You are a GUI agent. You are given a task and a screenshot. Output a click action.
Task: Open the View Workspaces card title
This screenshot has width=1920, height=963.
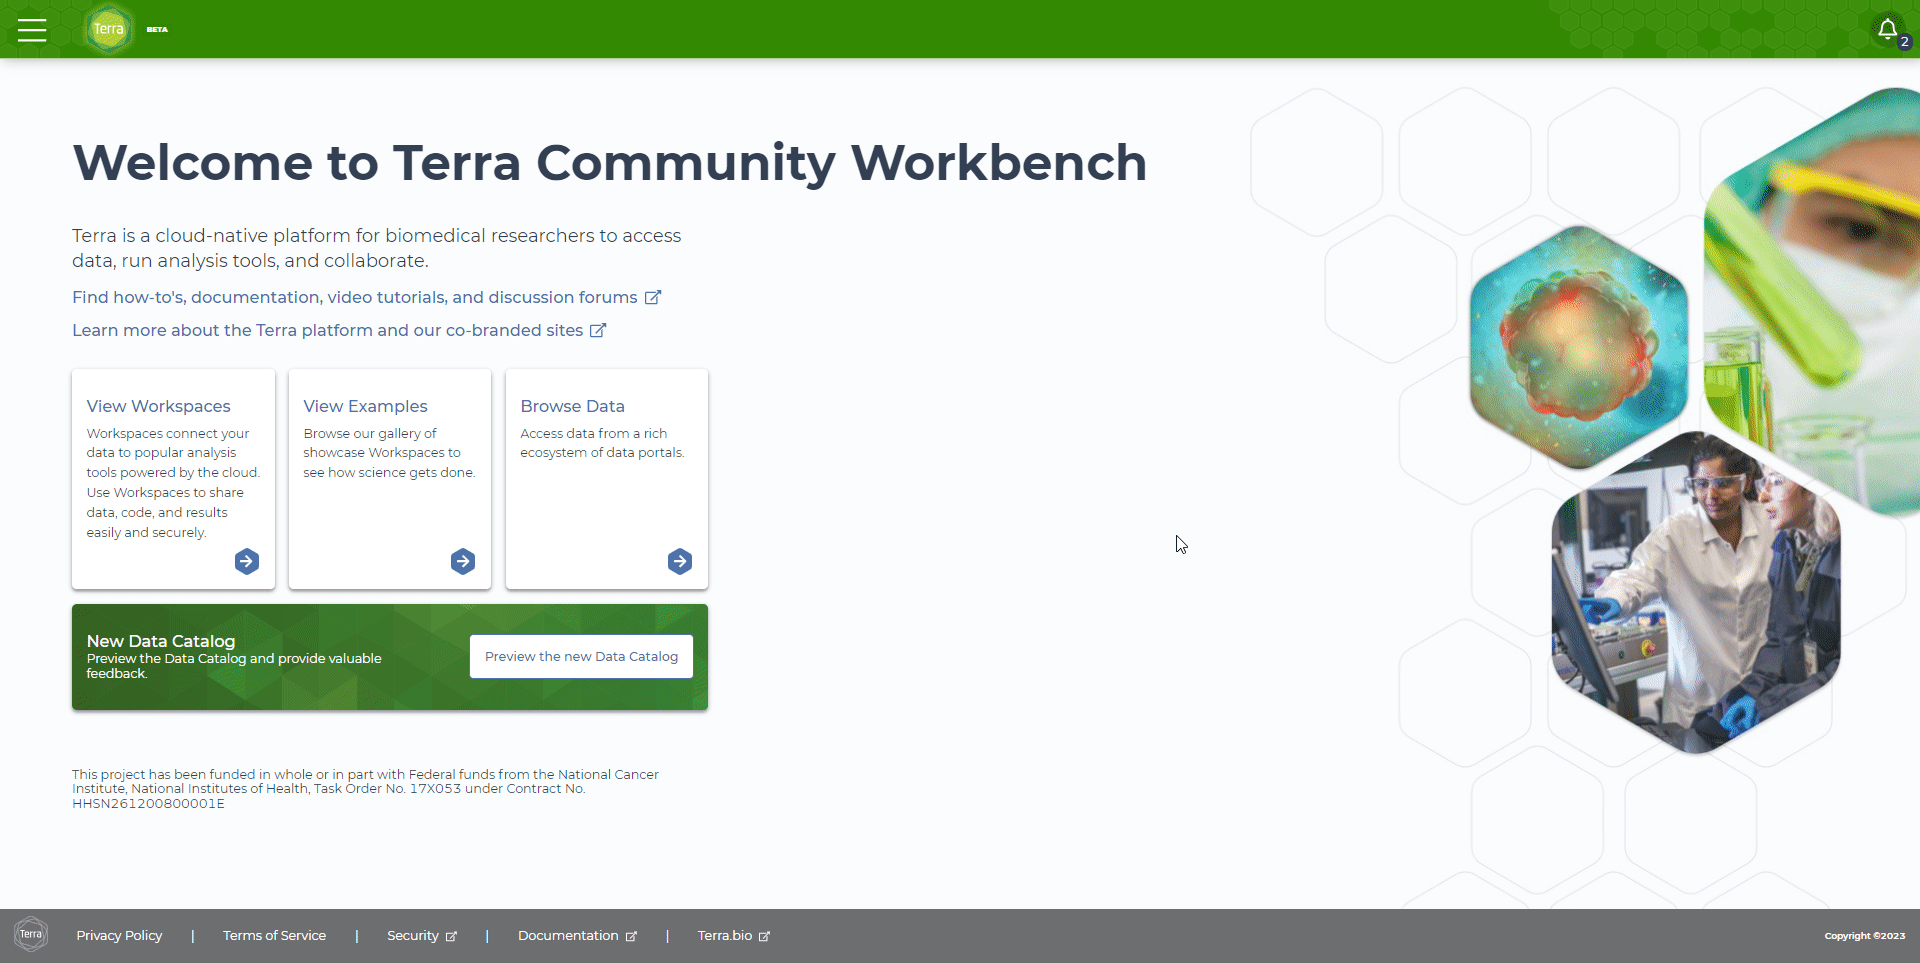158,406
